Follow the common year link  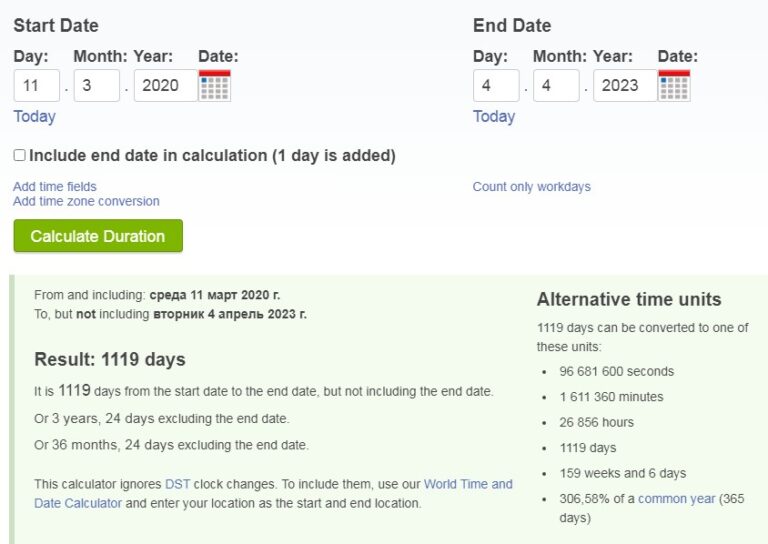coord(676,499)
